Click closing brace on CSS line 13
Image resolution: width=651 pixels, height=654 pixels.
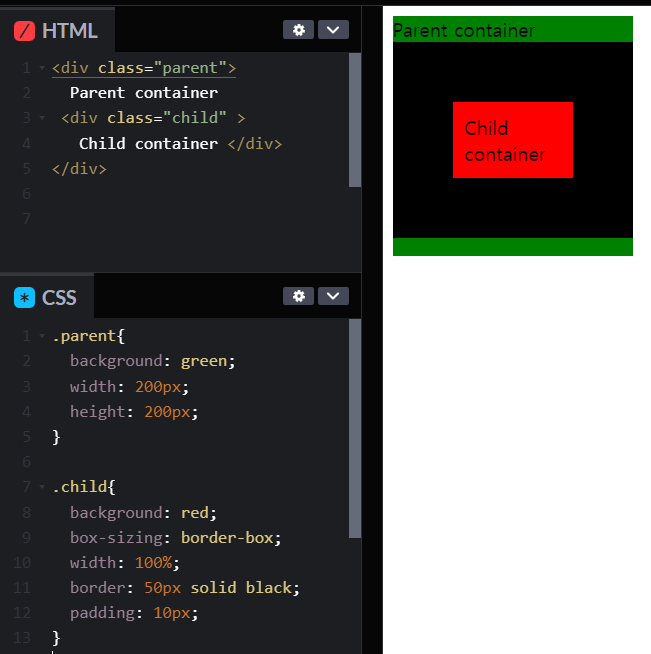(56, 638)
